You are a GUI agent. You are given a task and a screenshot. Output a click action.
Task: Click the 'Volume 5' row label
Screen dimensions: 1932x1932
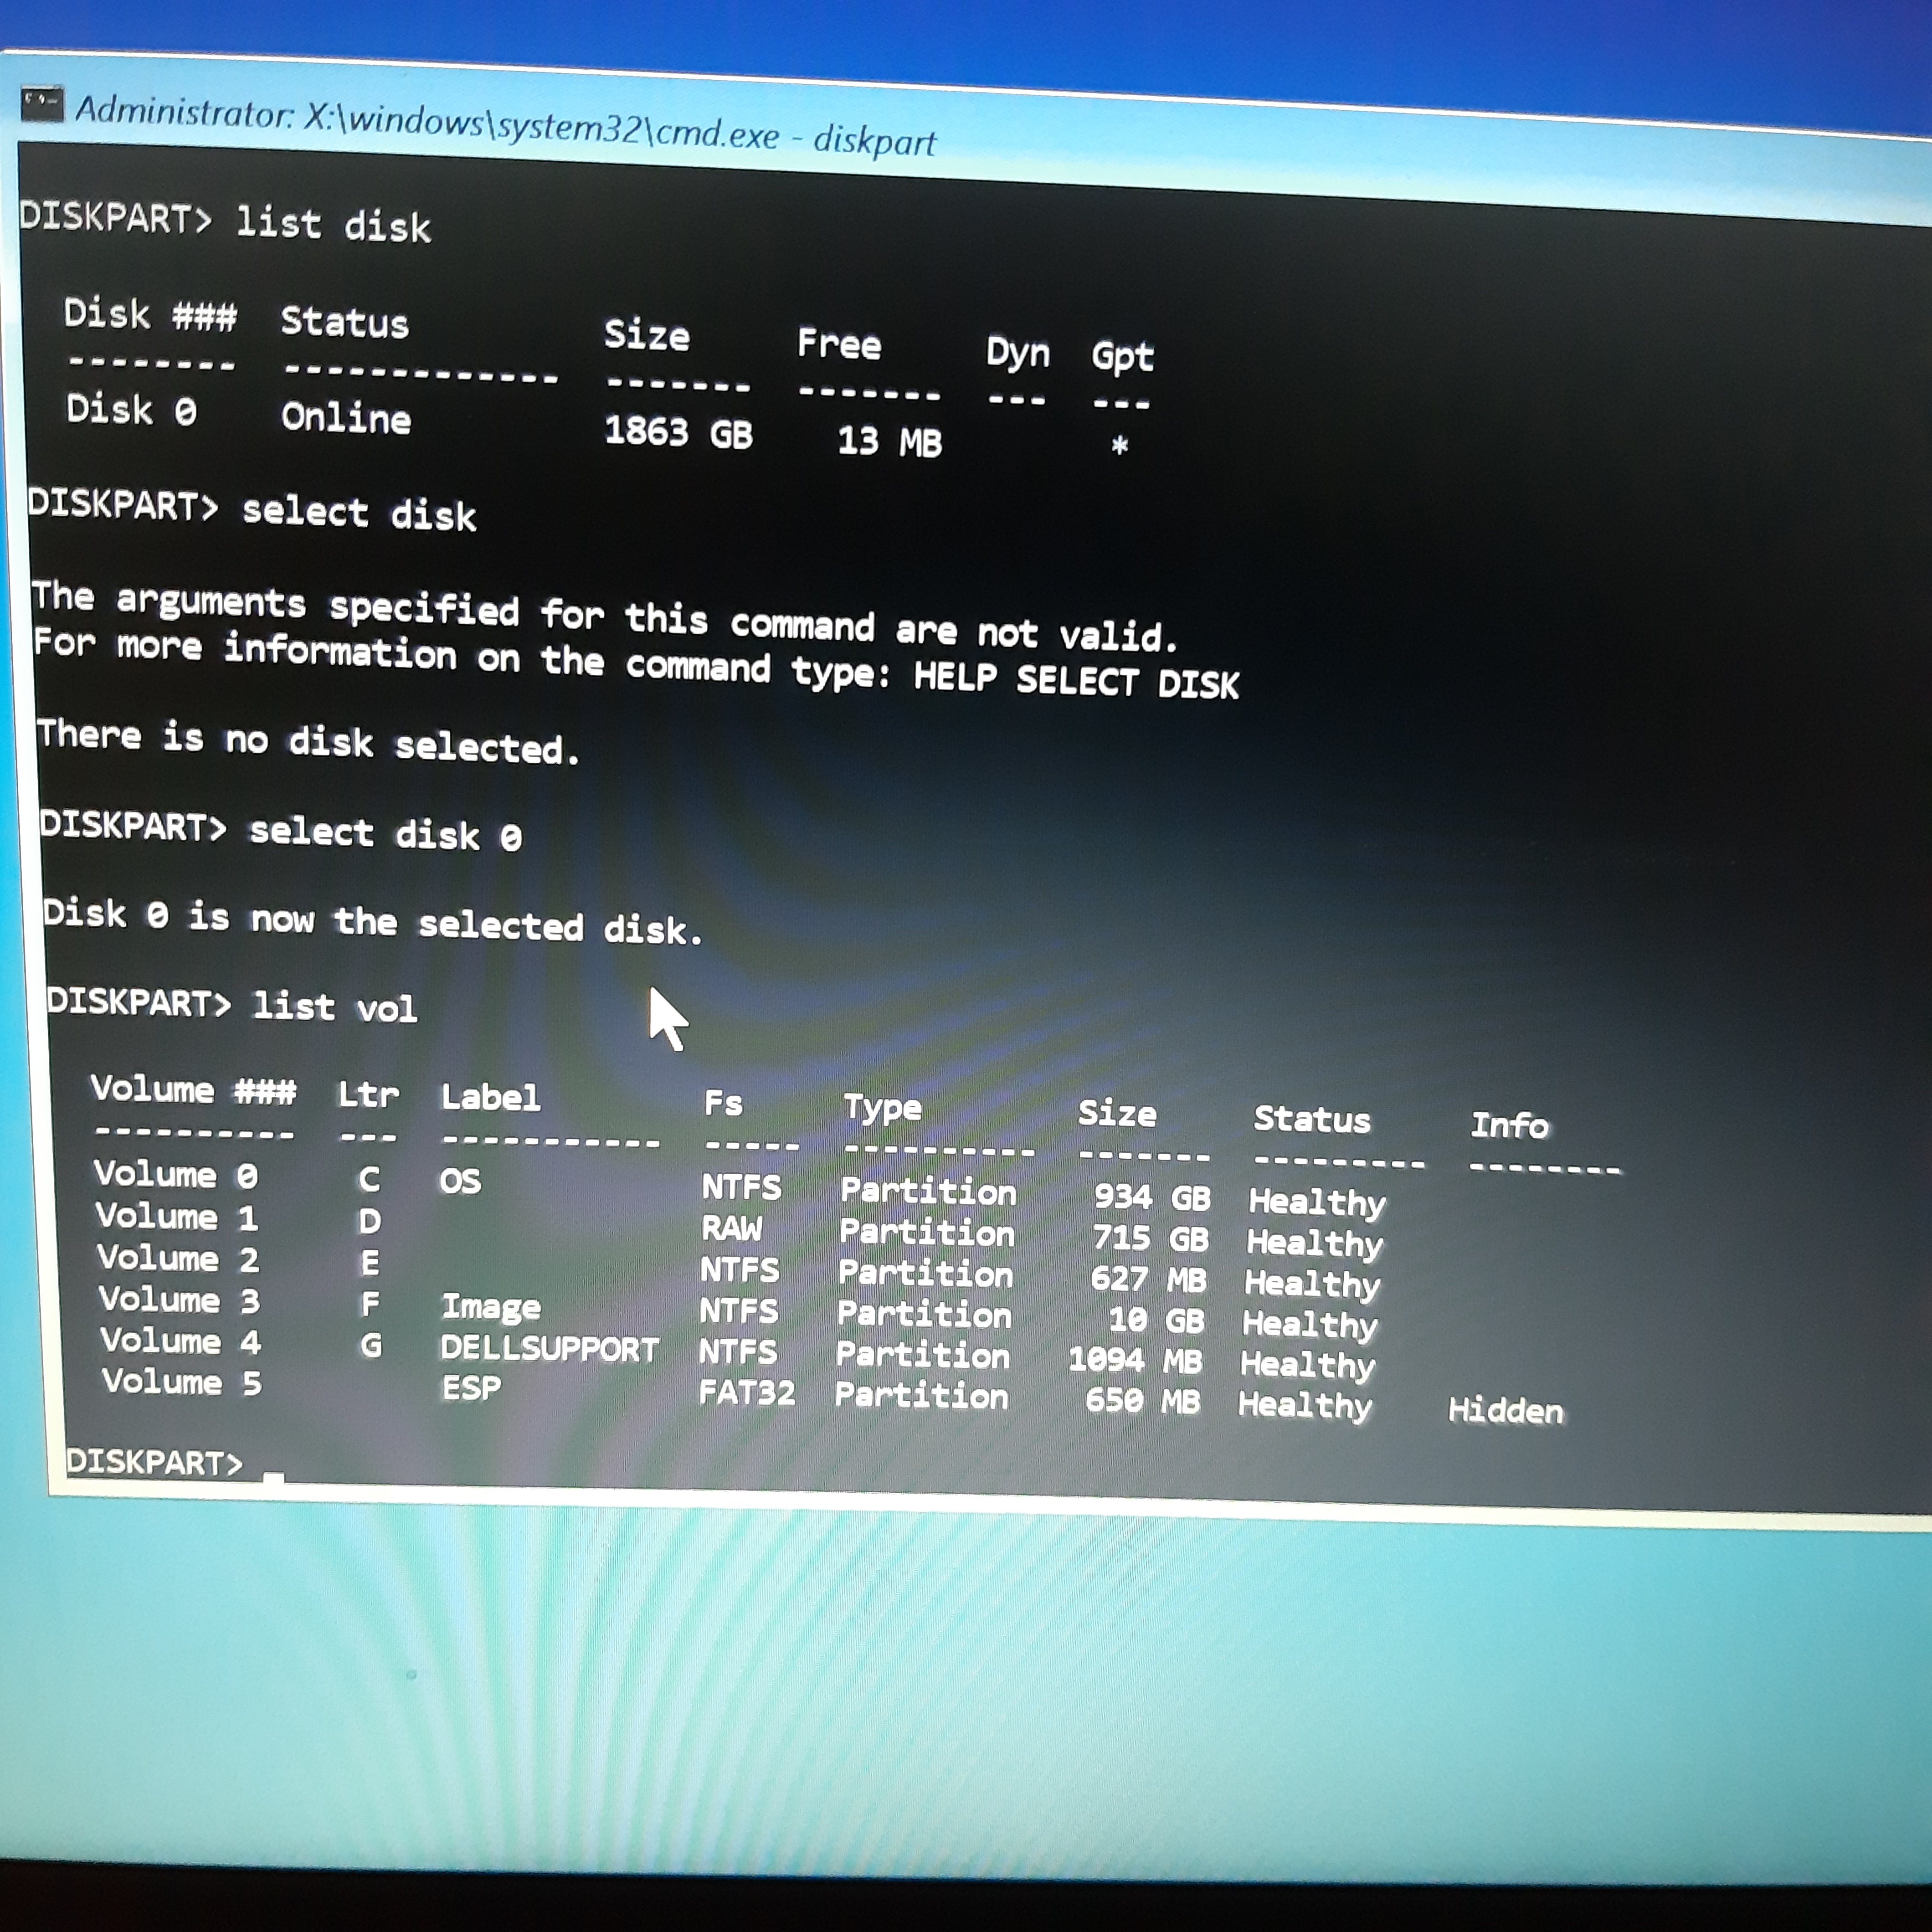tap(182, 1382)
